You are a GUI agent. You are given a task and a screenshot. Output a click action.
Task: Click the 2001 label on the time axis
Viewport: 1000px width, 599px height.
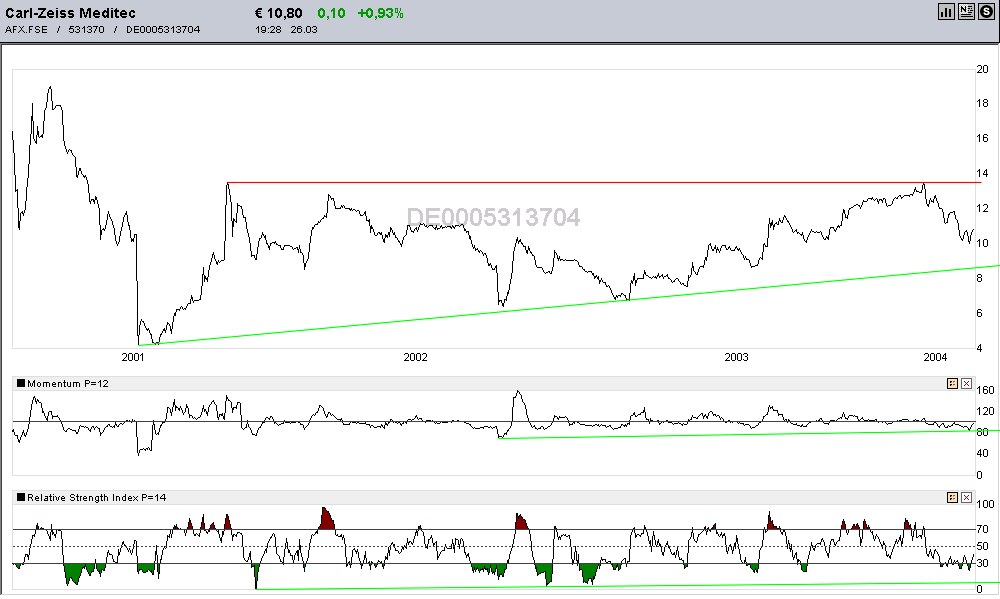point(133,357)
